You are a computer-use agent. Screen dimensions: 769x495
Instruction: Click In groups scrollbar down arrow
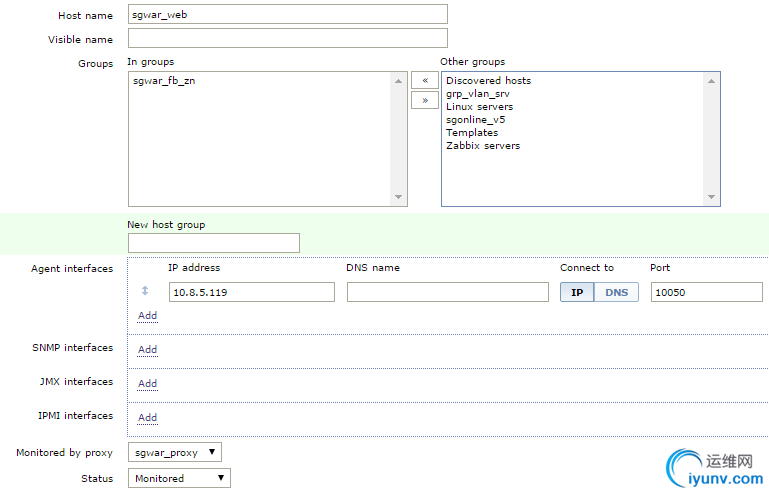[x=398, y=197]
